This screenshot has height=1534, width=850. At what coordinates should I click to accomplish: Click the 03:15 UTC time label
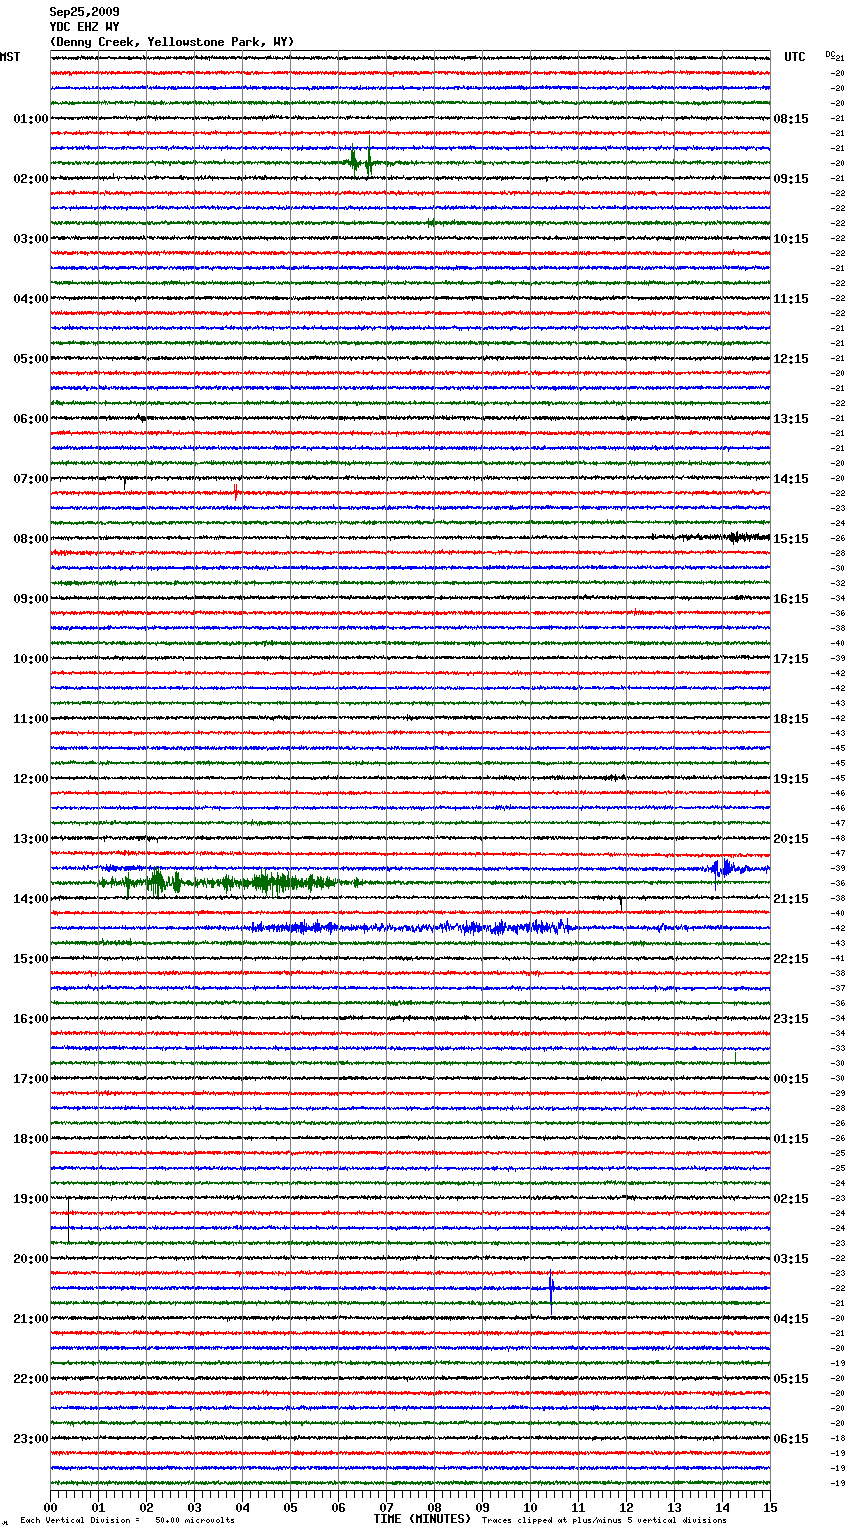791,1259
